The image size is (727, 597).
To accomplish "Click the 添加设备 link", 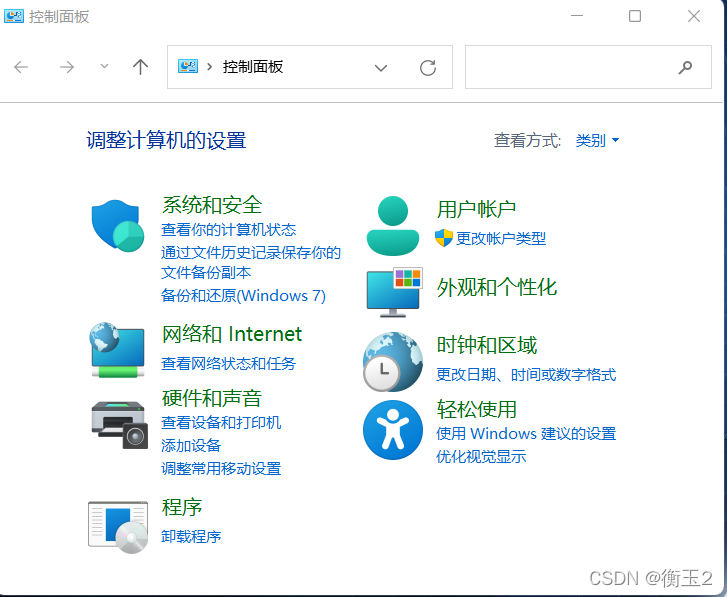I will pyautogui.click(x=191, y=445).
